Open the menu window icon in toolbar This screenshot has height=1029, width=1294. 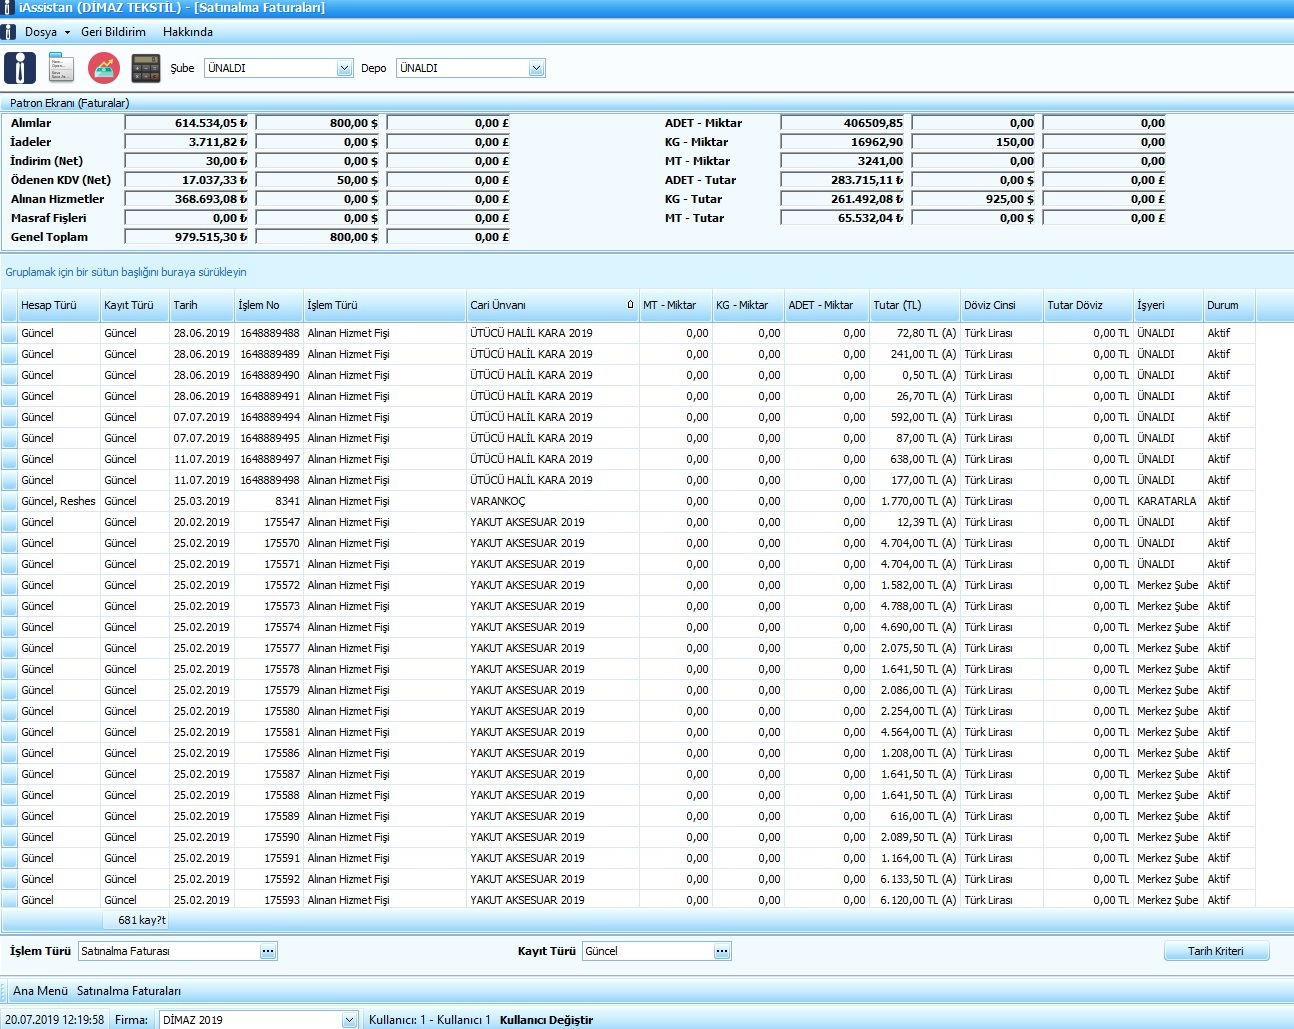pos(62,68)
